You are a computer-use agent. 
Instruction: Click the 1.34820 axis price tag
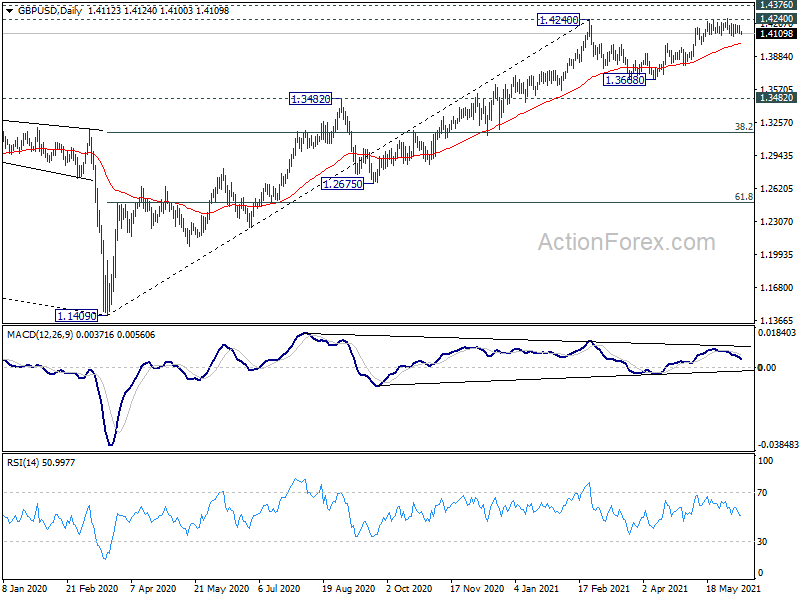tap(776, 98)
